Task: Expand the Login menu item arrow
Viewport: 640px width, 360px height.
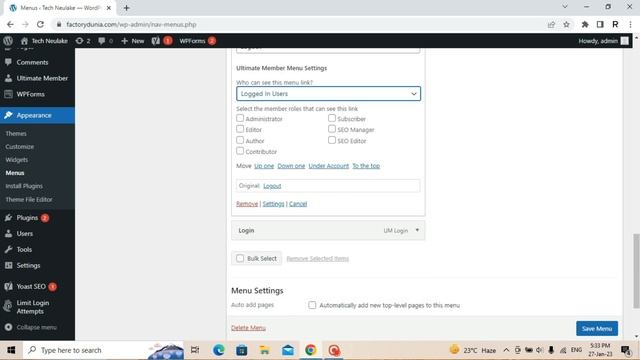Action: (417, 230)
